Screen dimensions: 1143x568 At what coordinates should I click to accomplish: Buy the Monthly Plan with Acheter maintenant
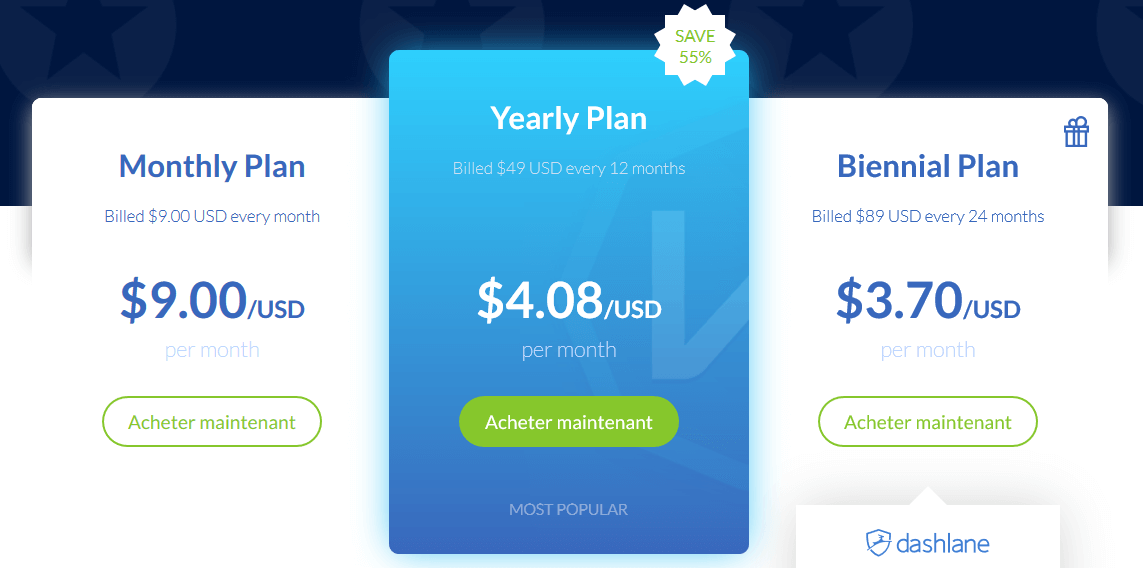pos(211,421)
